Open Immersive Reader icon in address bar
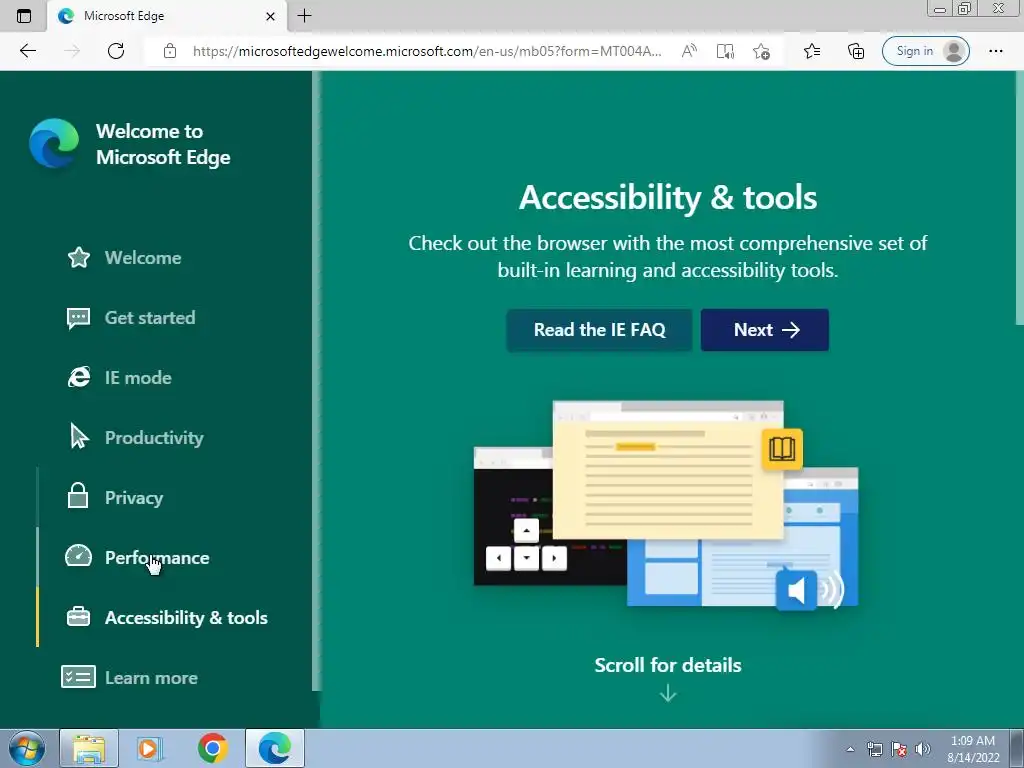 725,51
